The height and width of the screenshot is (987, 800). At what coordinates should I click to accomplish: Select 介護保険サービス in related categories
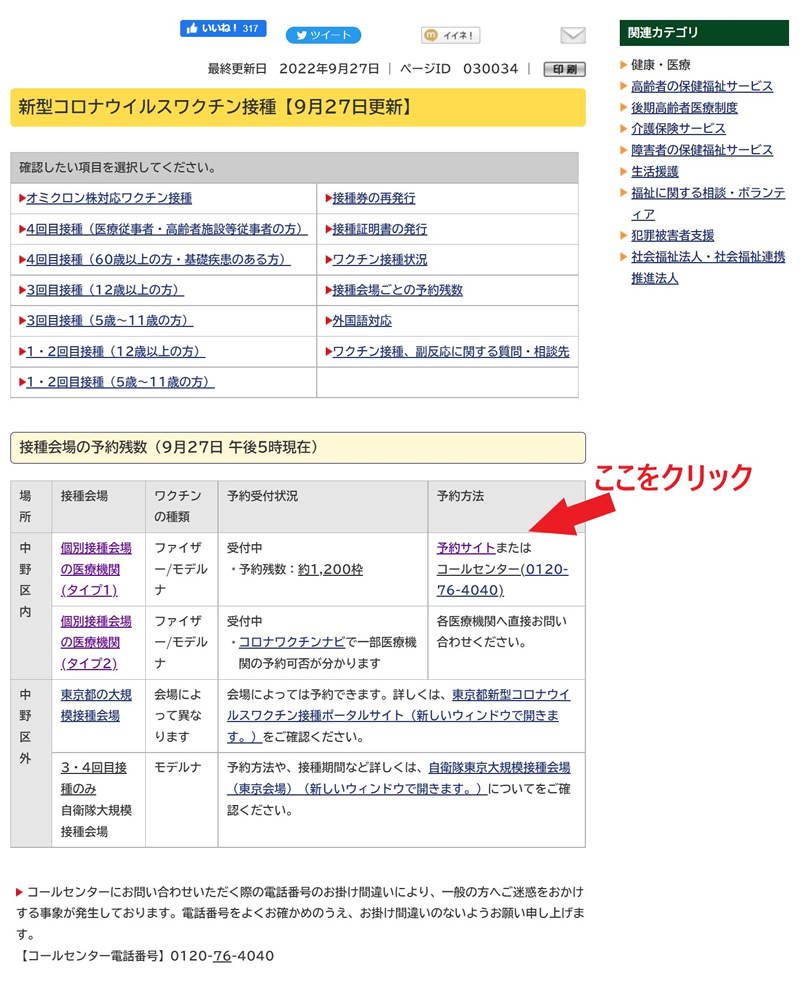[678, 128]
